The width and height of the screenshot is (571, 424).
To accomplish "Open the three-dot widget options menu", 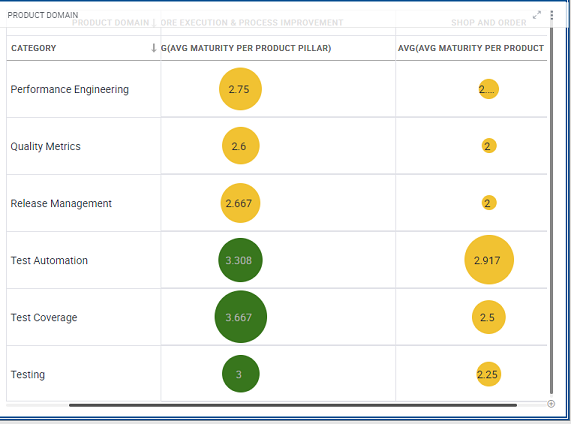I will click(x=552, y=15).
